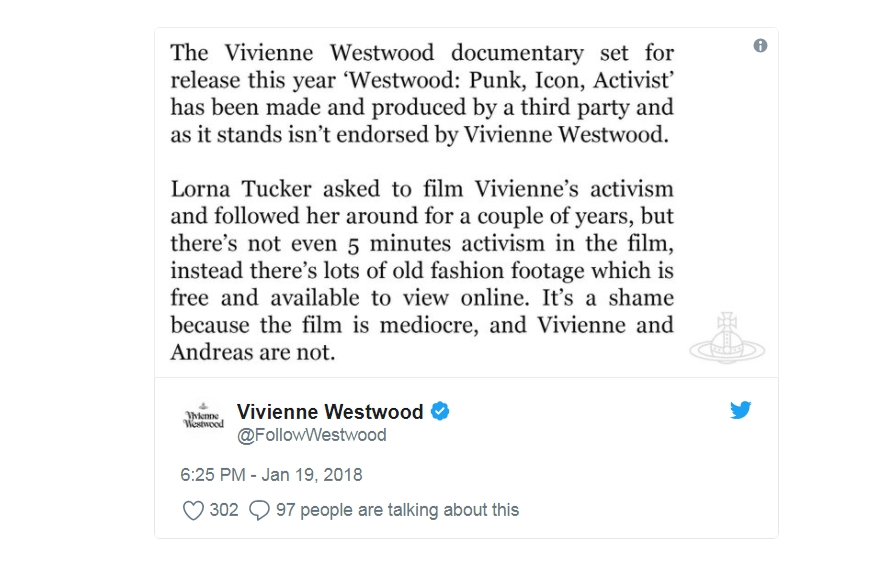889x561 pixels.
Task: Click the first paragraph of the statement image
Action: tap(422, 94)
